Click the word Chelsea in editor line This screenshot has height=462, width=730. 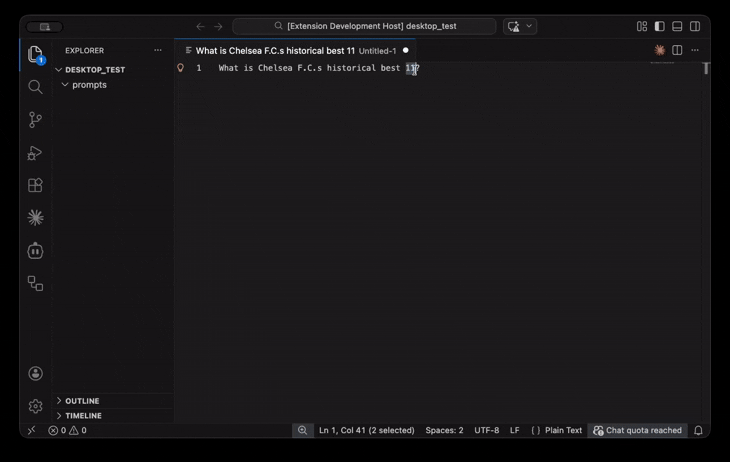pyautogui.click(x=275, y=68)
